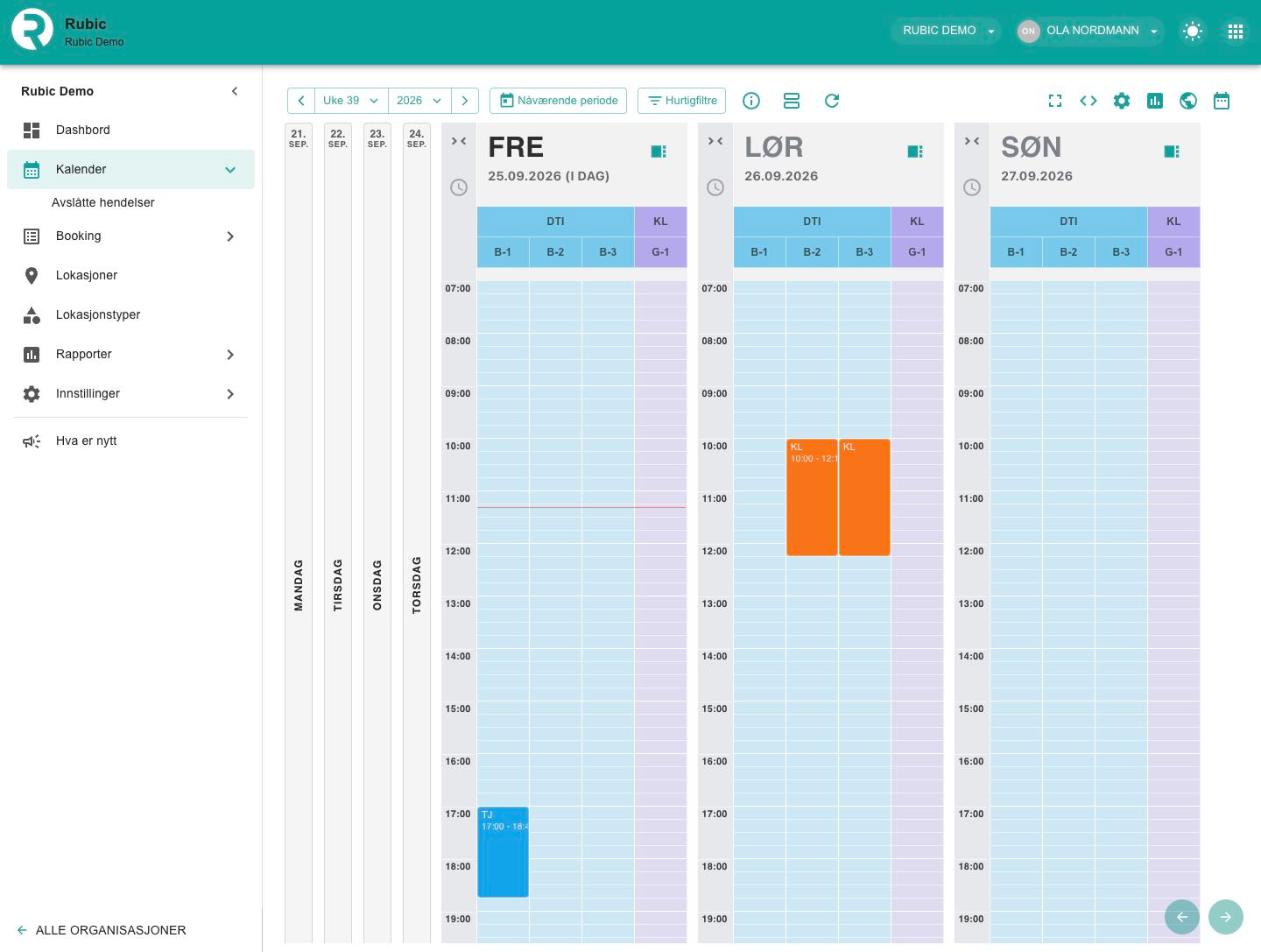Image resolution: width=1261 pixels, height=952 pixels.
Task: Click the calendar icon at toolbar end
Action: 1222,101
